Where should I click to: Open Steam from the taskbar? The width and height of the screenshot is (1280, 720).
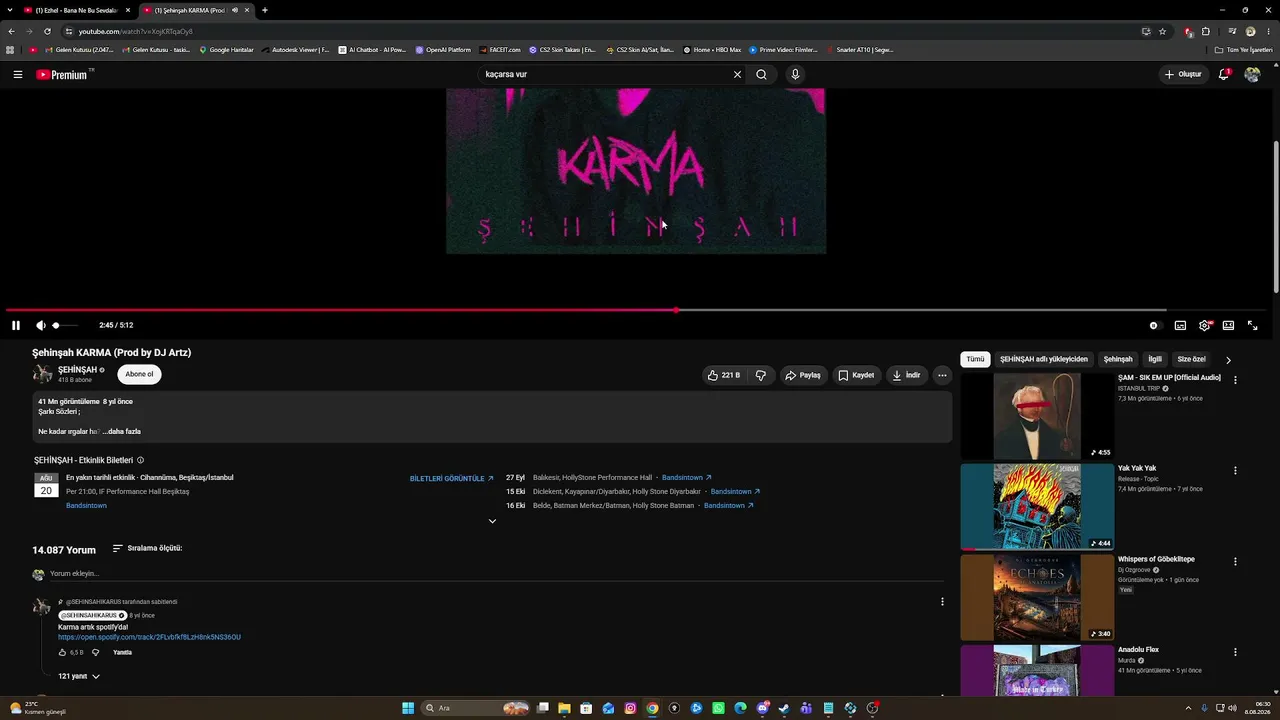[x=784, y=708]
